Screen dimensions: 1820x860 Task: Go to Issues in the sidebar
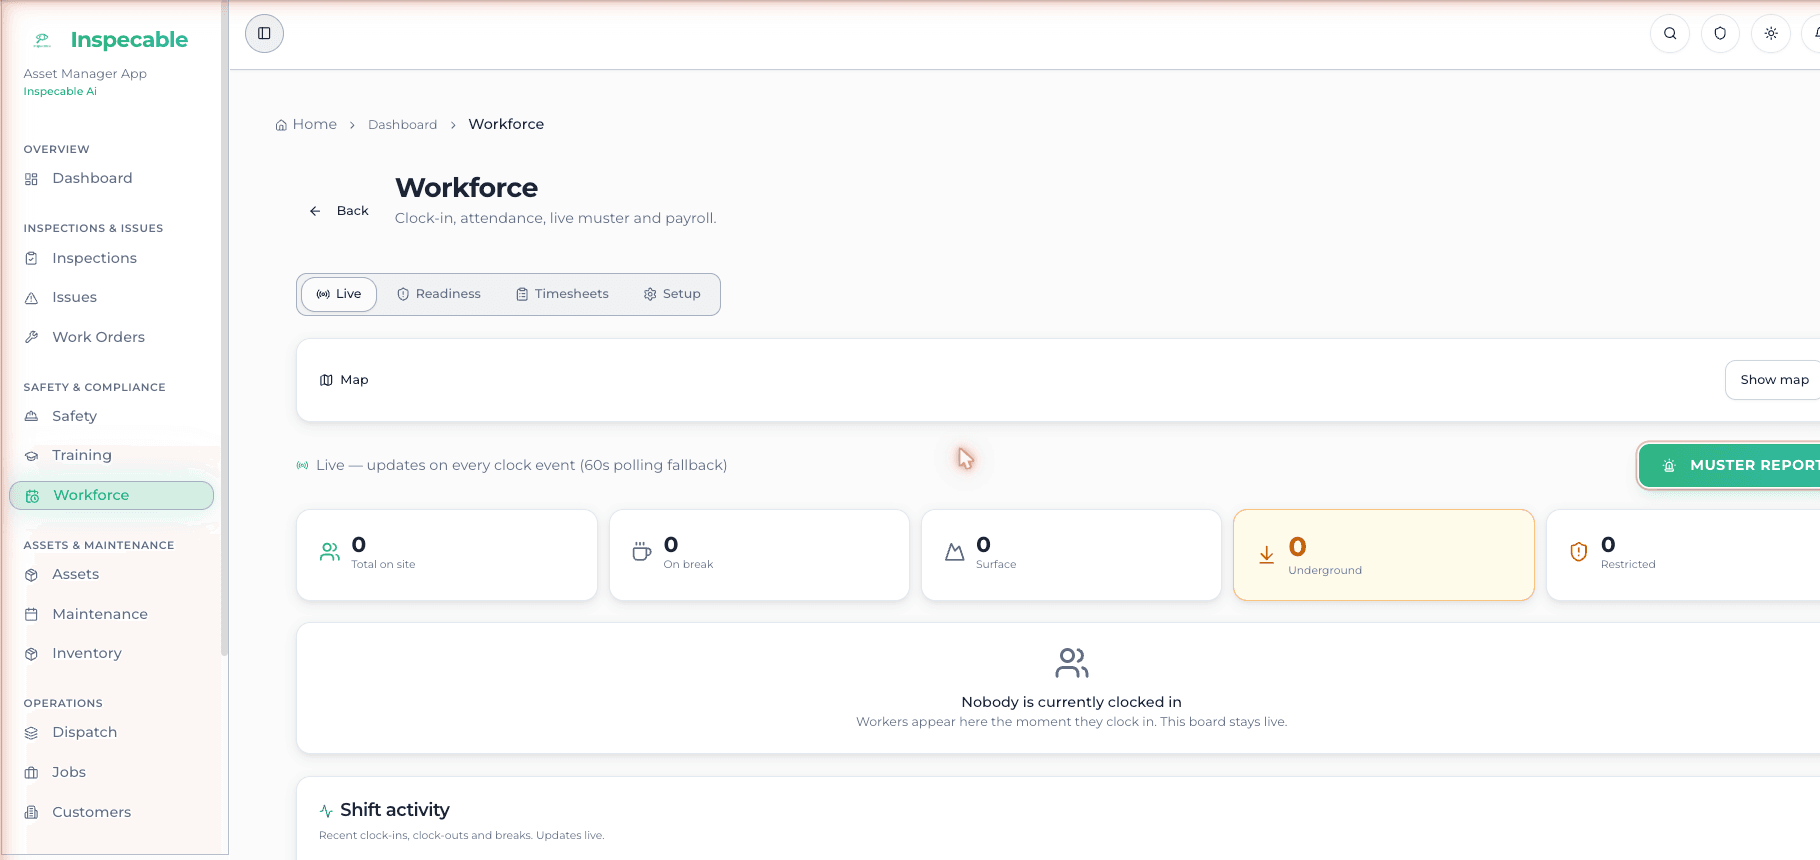(111, 298)
